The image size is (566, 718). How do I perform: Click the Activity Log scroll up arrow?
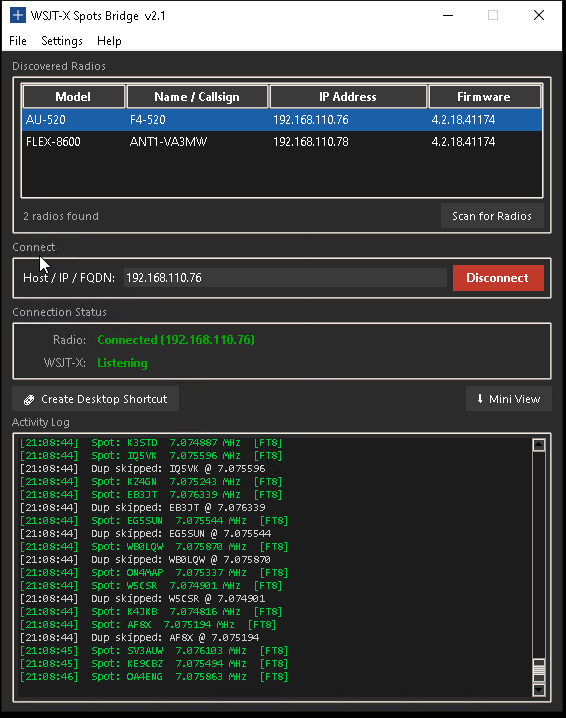[x=539, y=445]
